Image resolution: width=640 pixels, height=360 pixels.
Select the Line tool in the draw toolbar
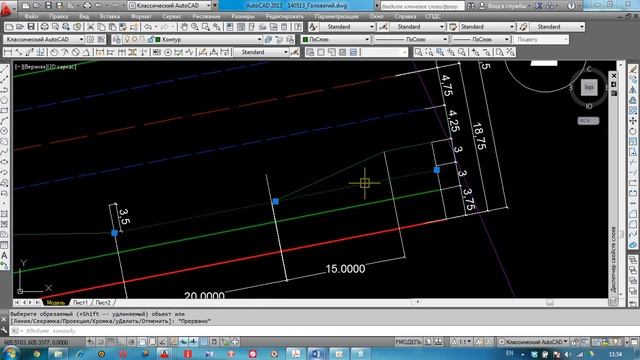coord(4,69)
